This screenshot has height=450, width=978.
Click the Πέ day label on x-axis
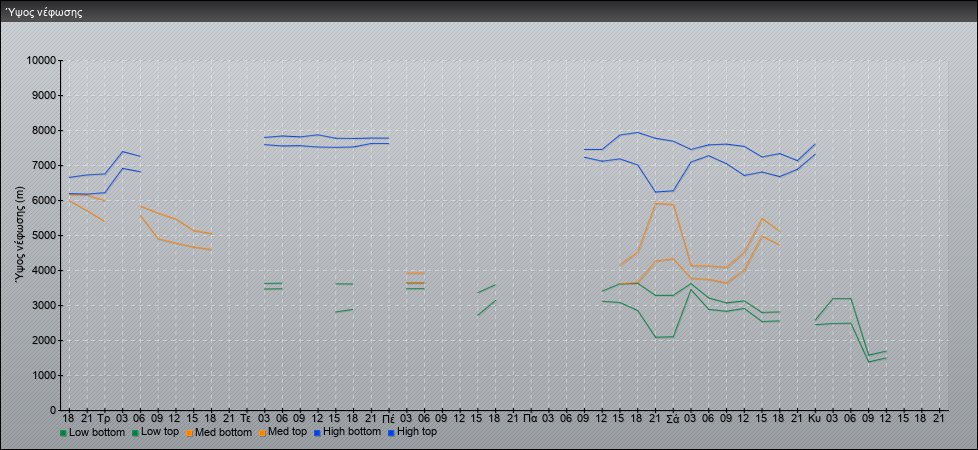click(389, 418)
